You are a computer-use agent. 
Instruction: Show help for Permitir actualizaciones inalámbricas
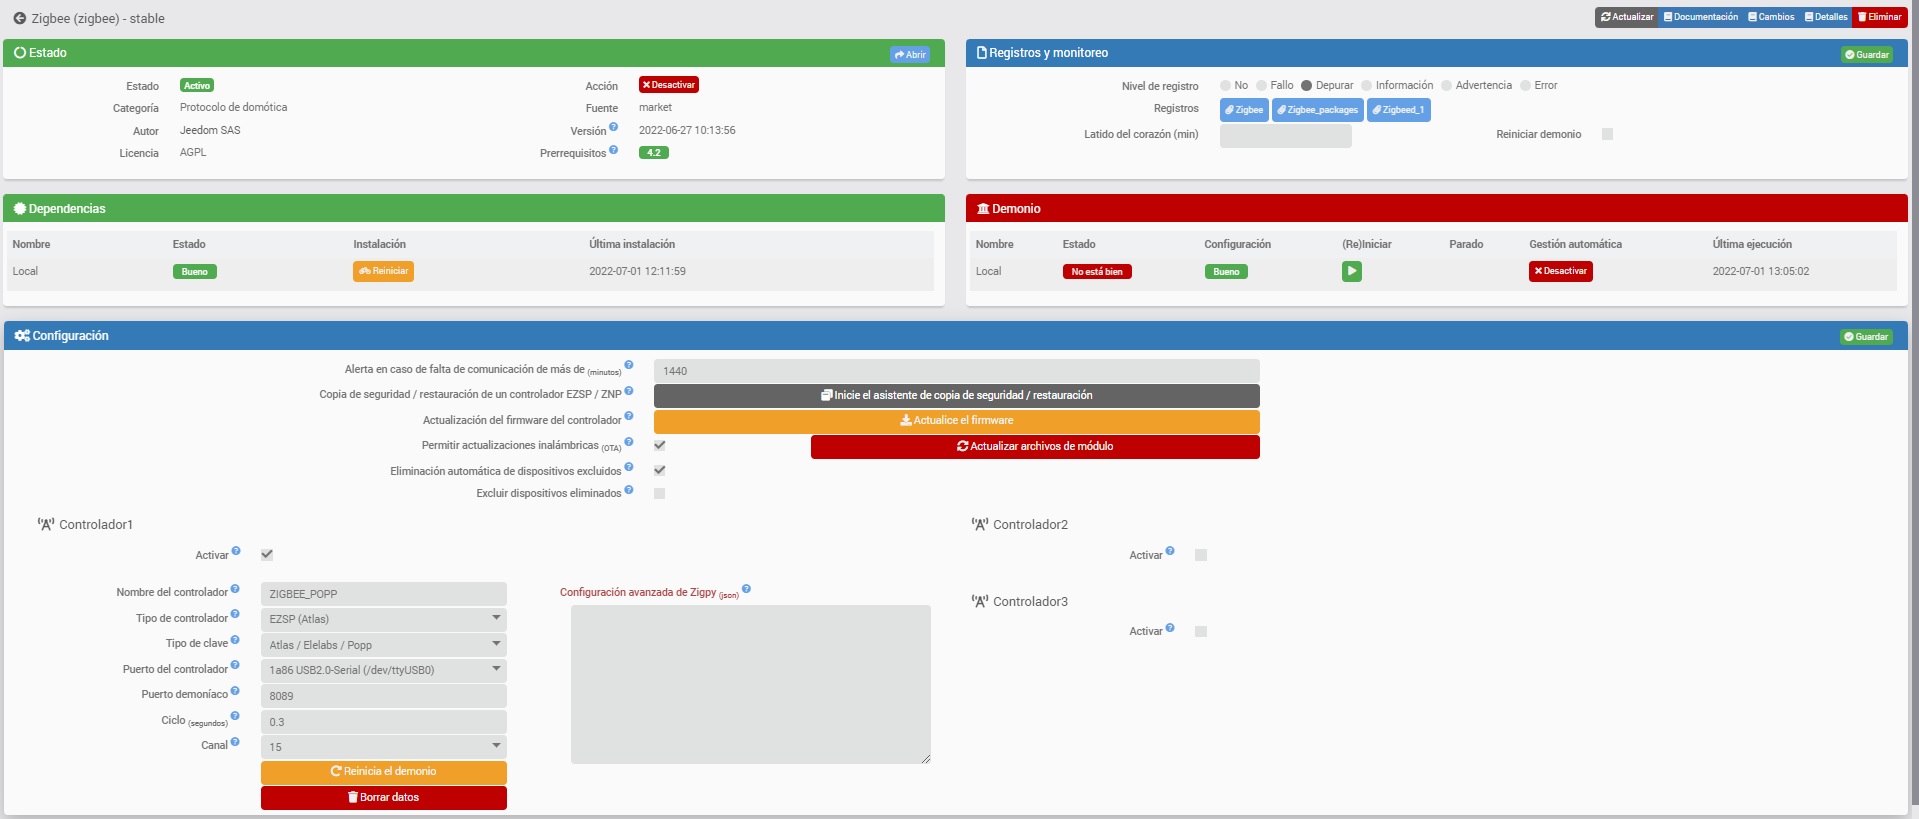point(629,441)
